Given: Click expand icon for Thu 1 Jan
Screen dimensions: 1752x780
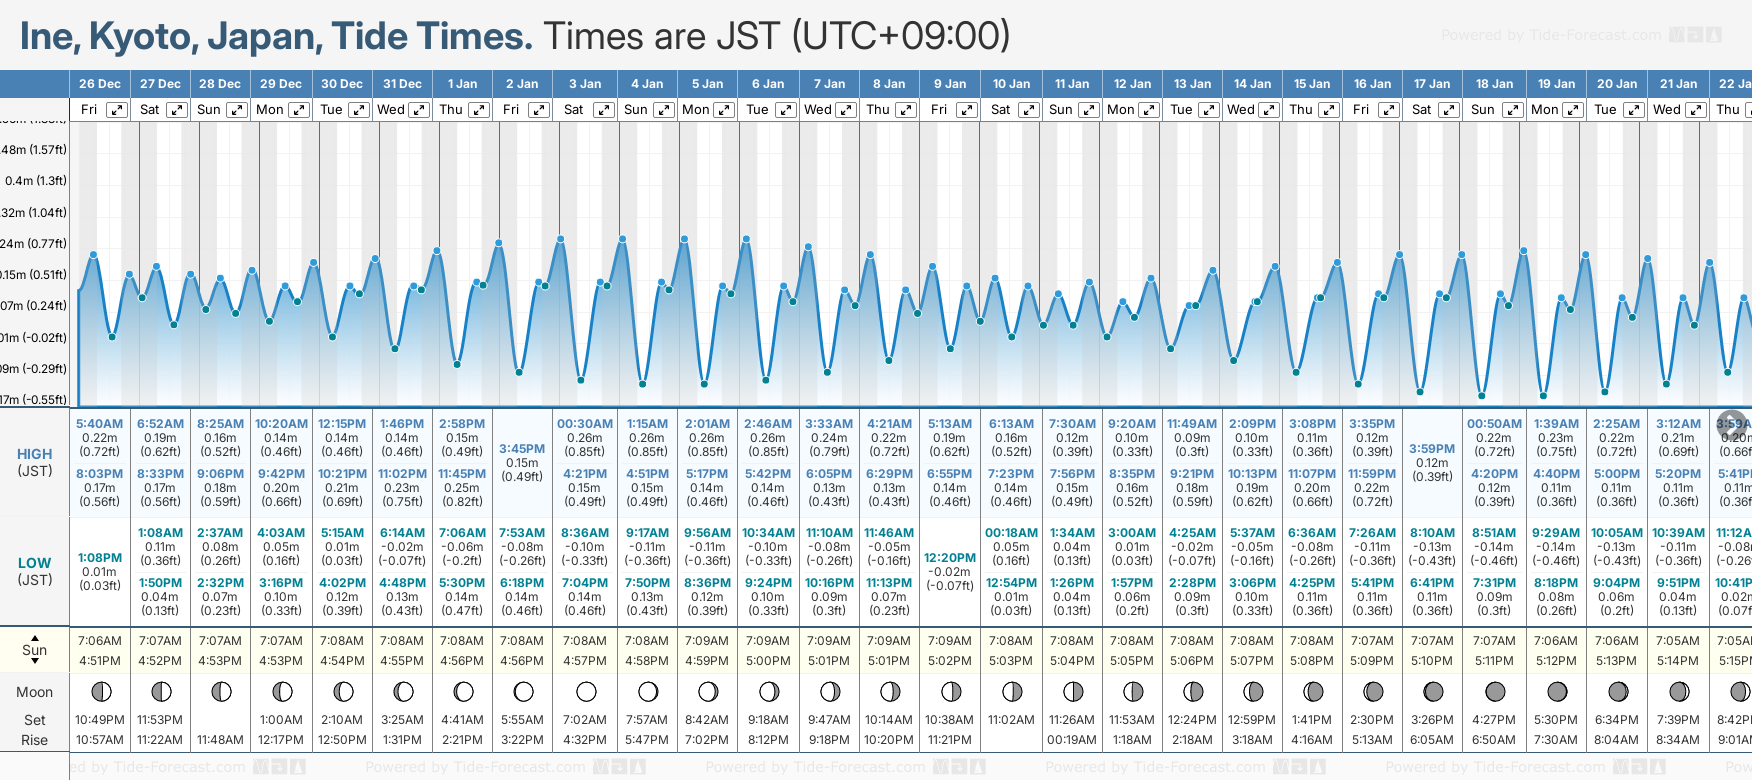Looking at the screenshot, I should pos(479,110).
